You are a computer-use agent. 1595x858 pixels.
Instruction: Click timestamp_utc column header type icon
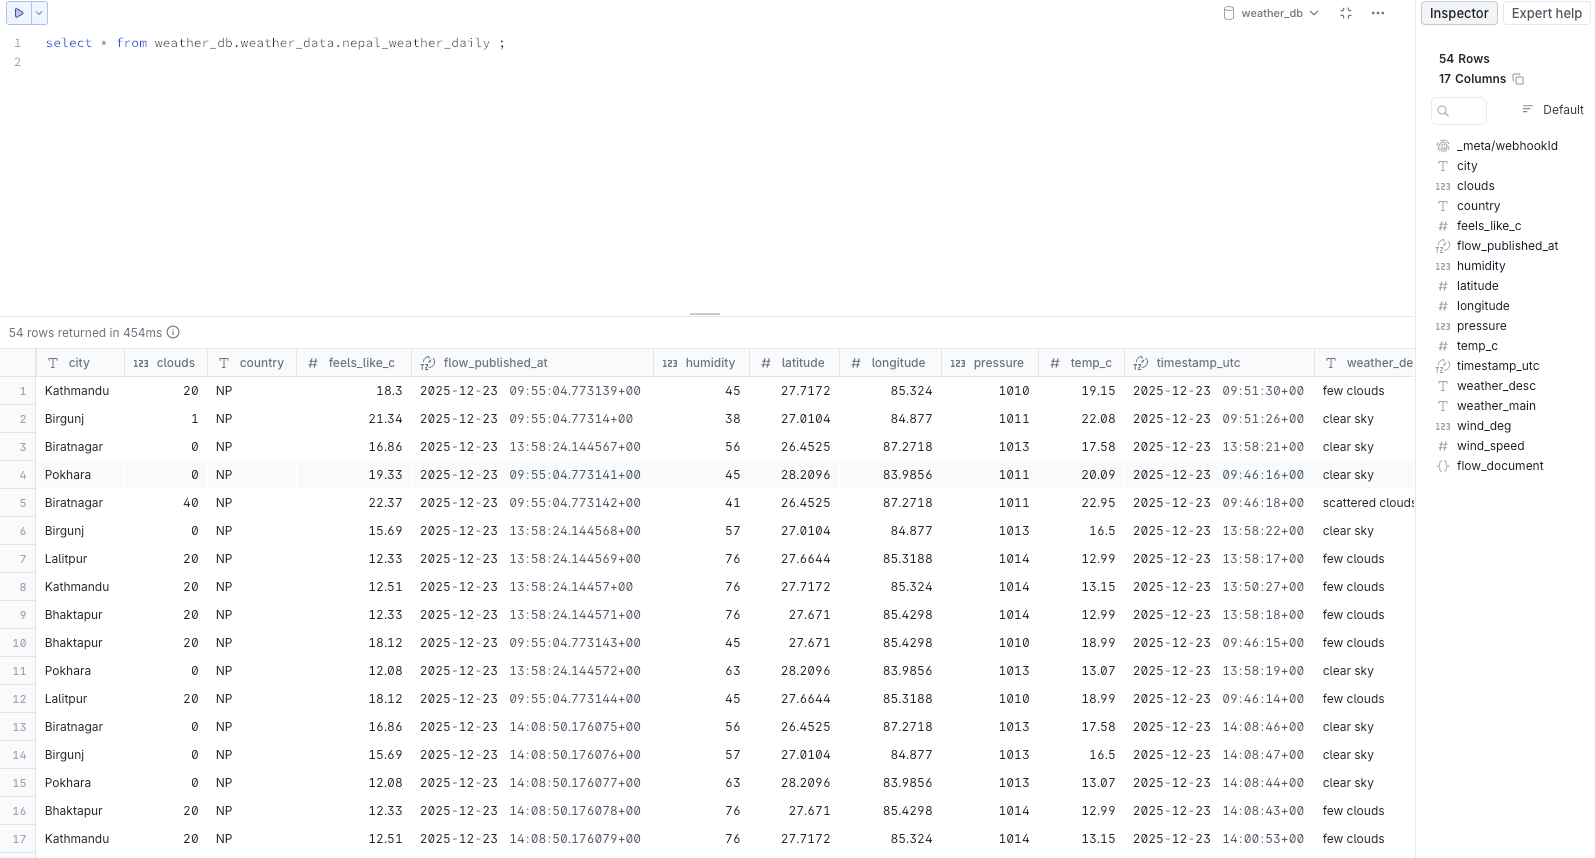[1141, 363]
